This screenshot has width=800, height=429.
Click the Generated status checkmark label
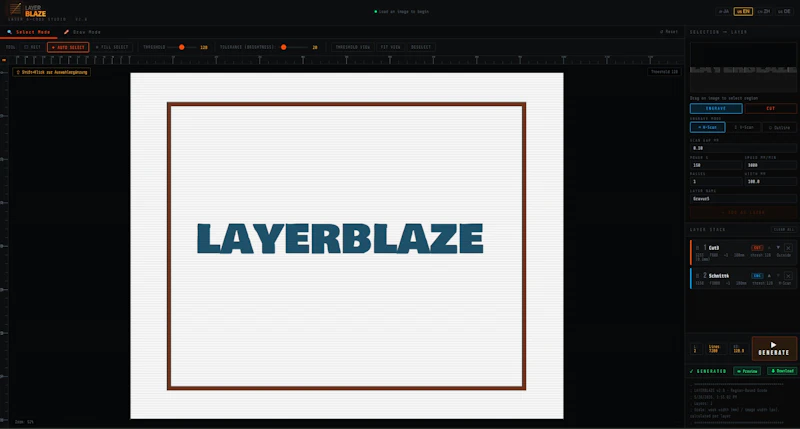(708, 371)
